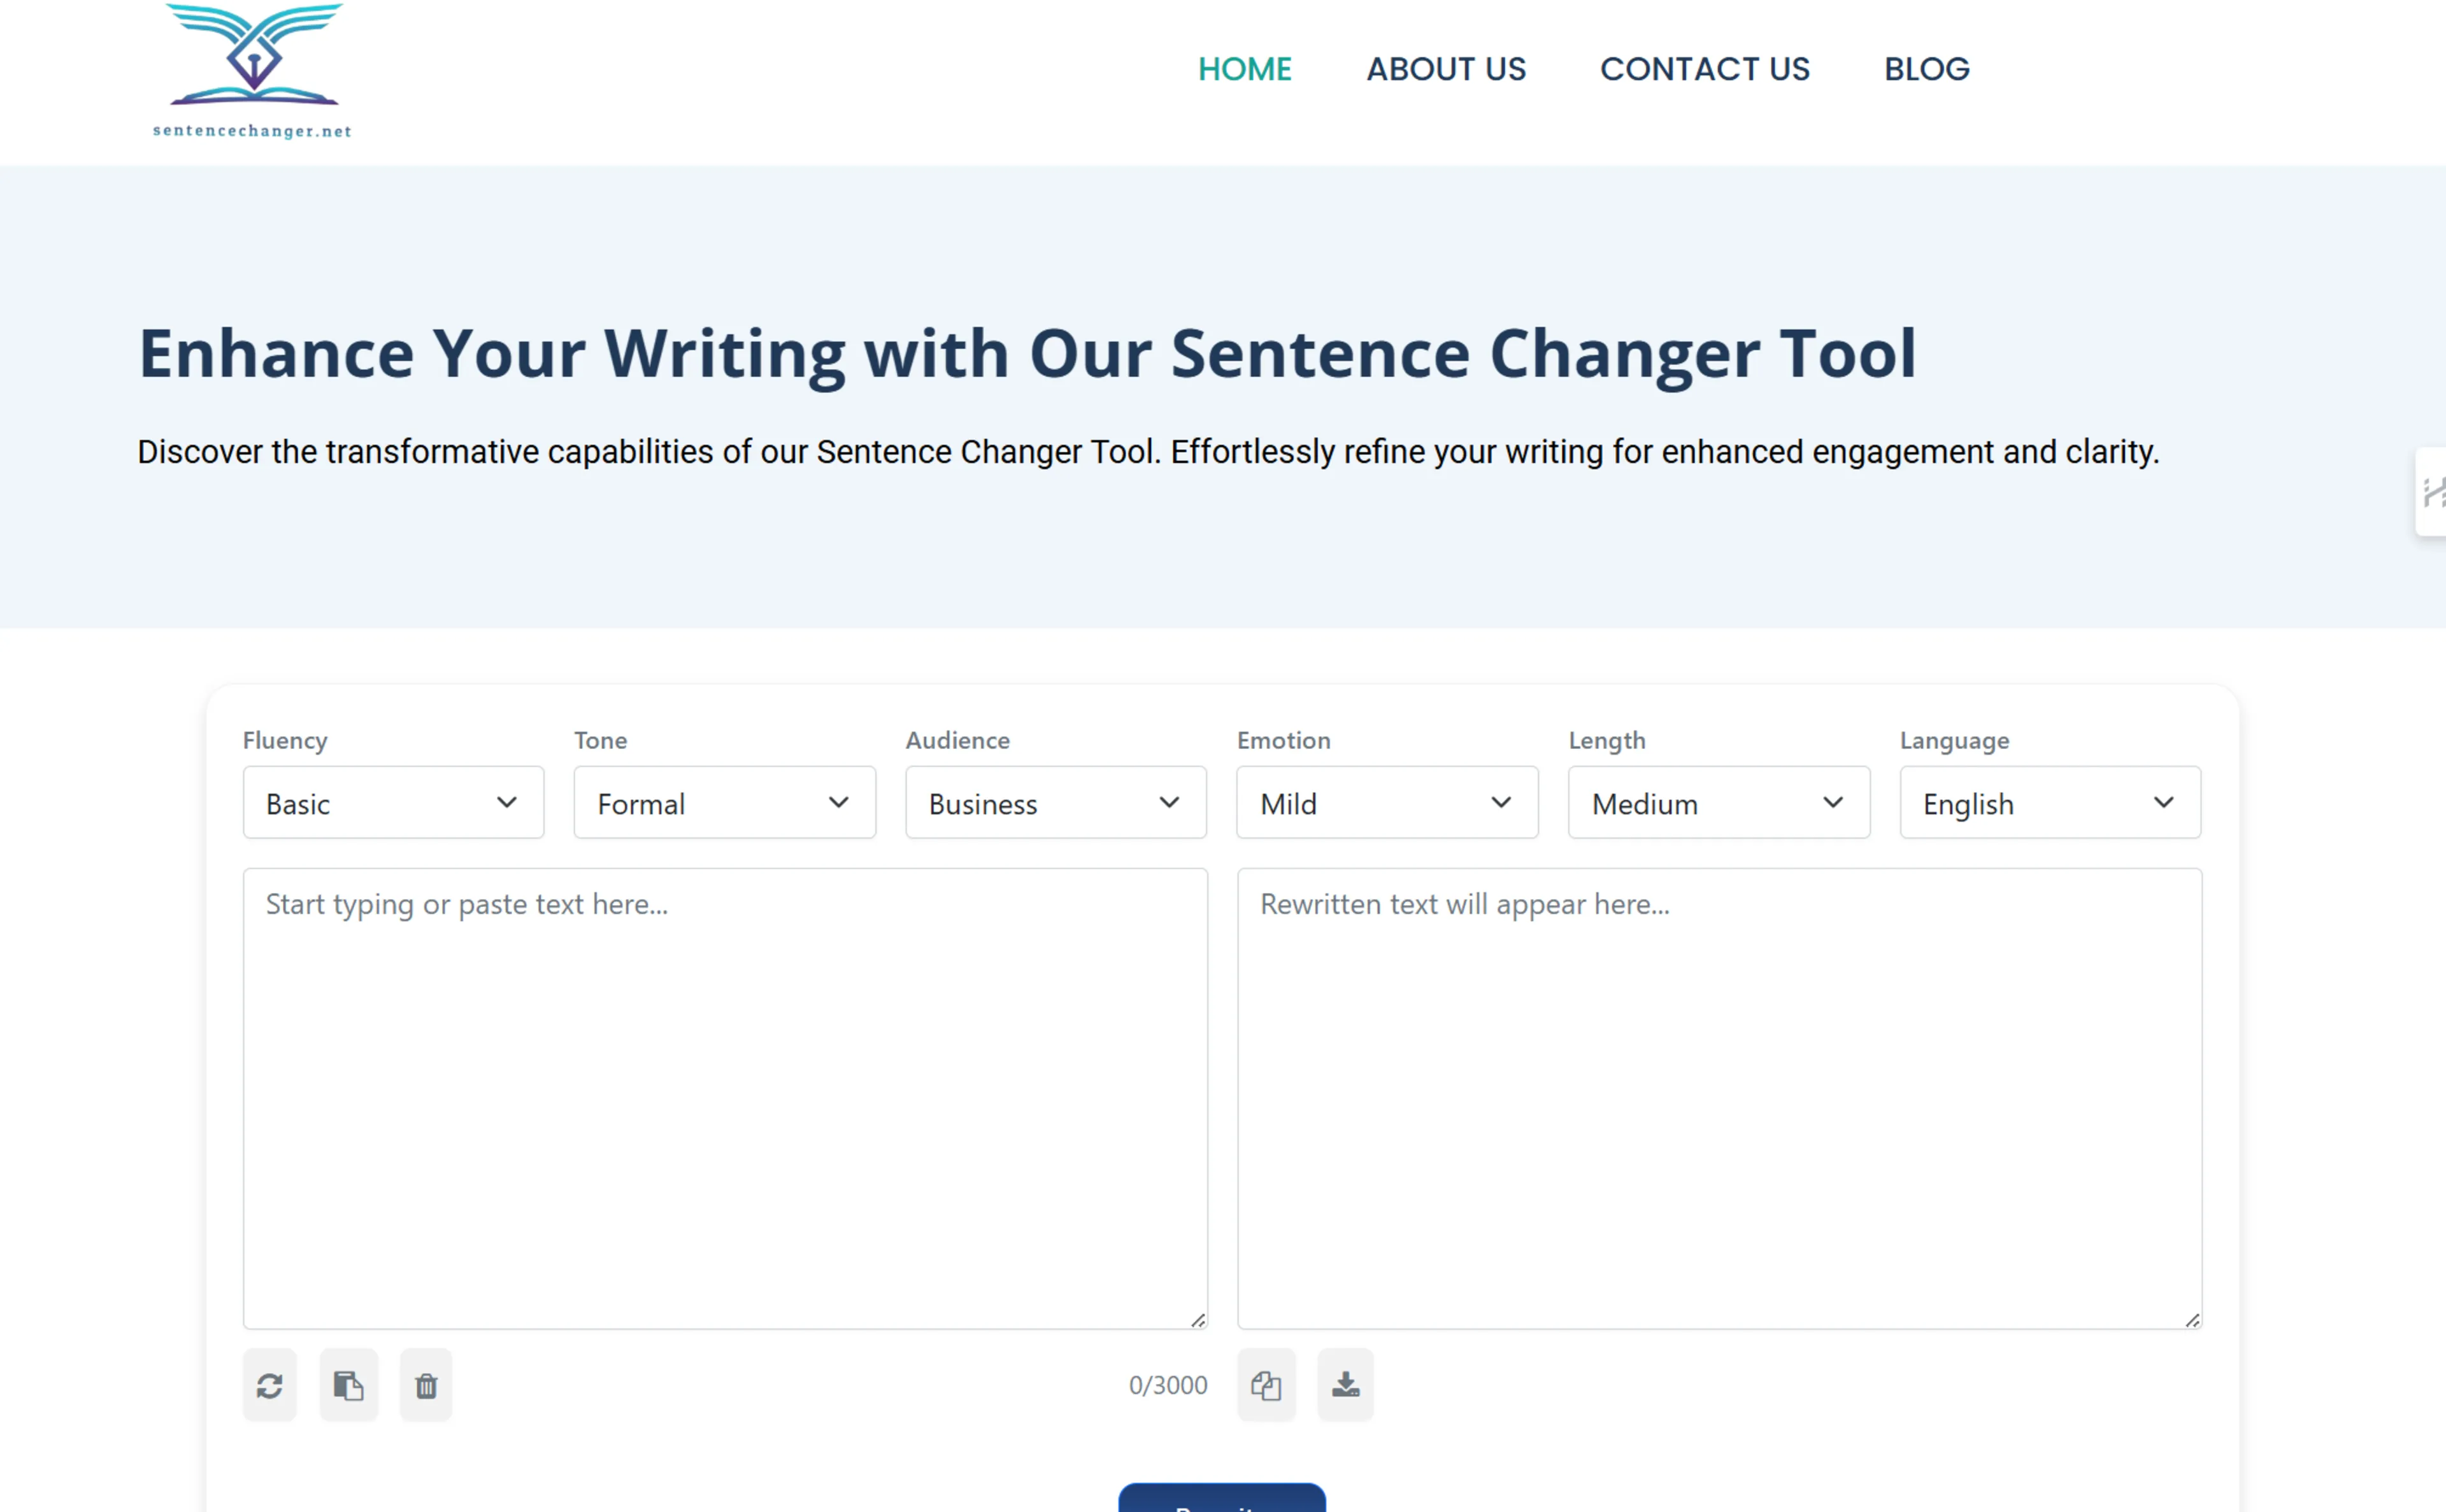Open the Length dropdown showing Medium
This screenshot has width=2446, height=1512.
click(1718, 802)
